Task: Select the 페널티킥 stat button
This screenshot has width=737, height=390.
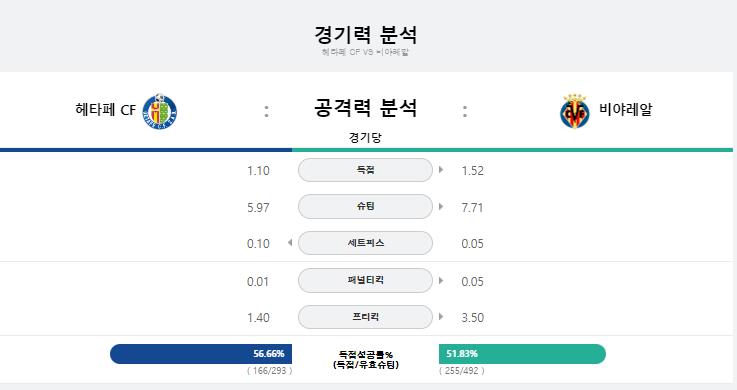Action: coord(365,280)
